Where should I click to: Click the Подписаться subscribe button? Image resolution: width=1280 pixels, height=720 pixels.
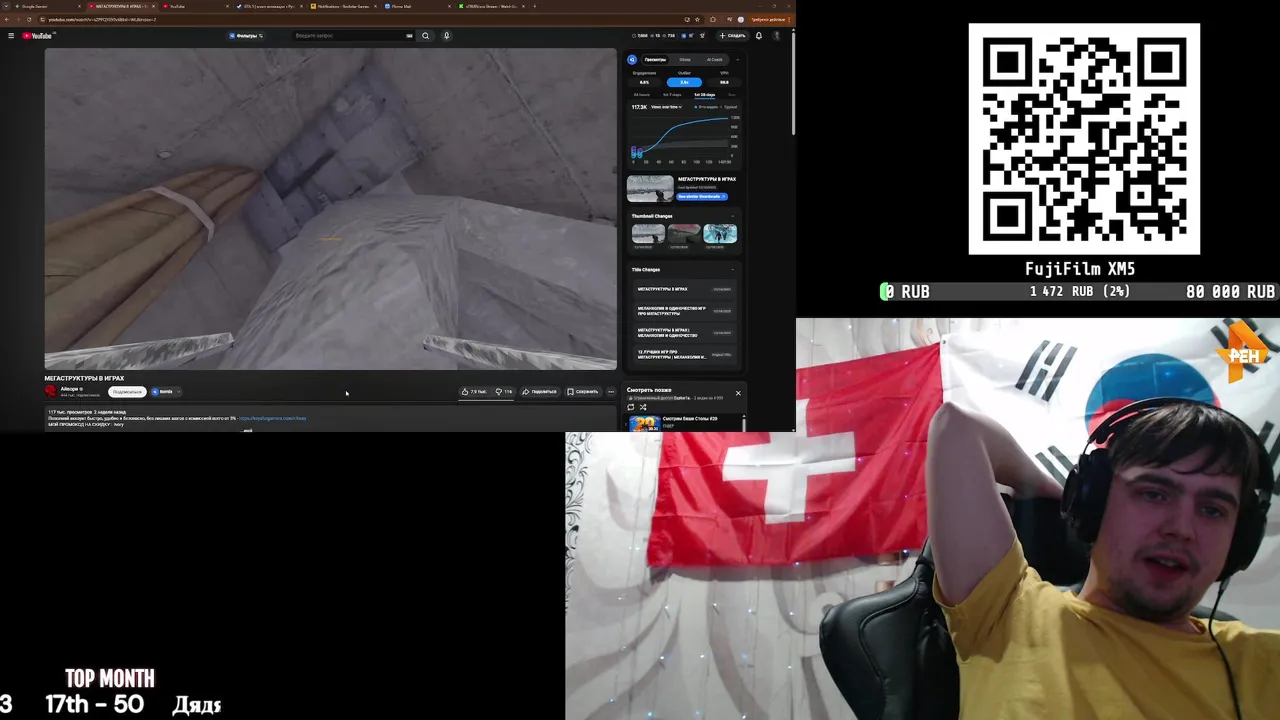(x=127, y=392)
